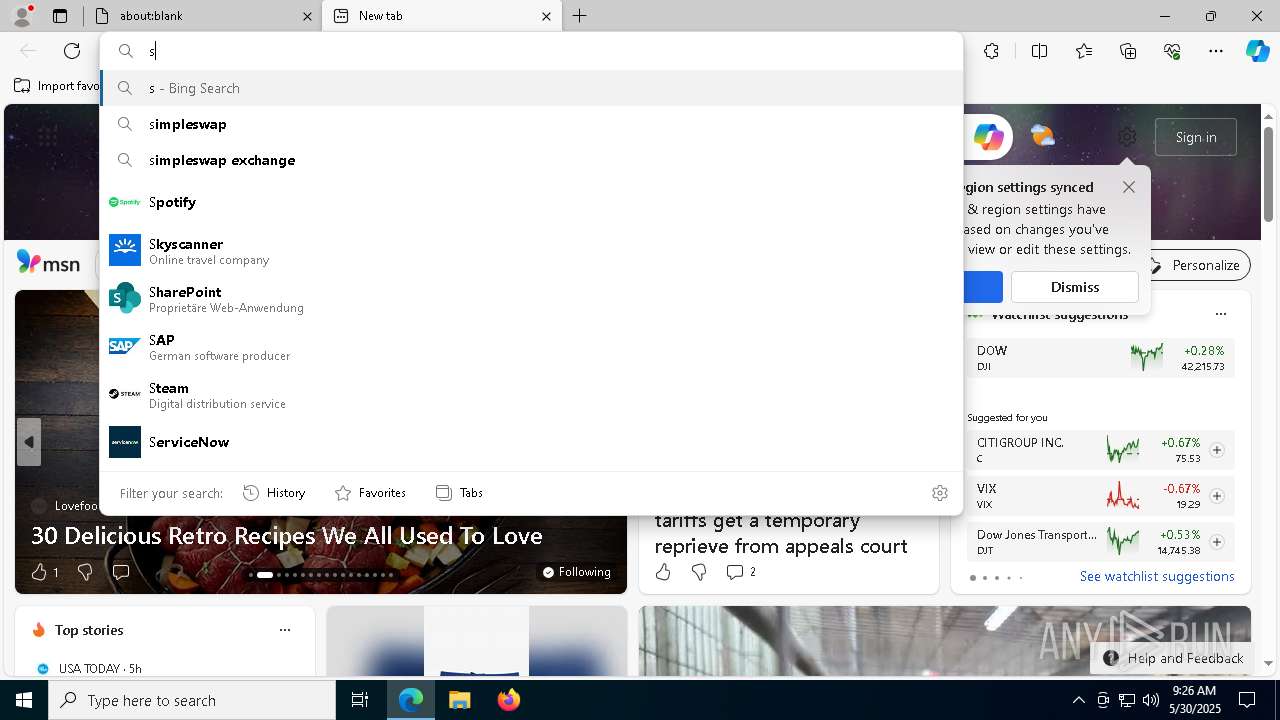Like the tariffs article

click(663, 572)
